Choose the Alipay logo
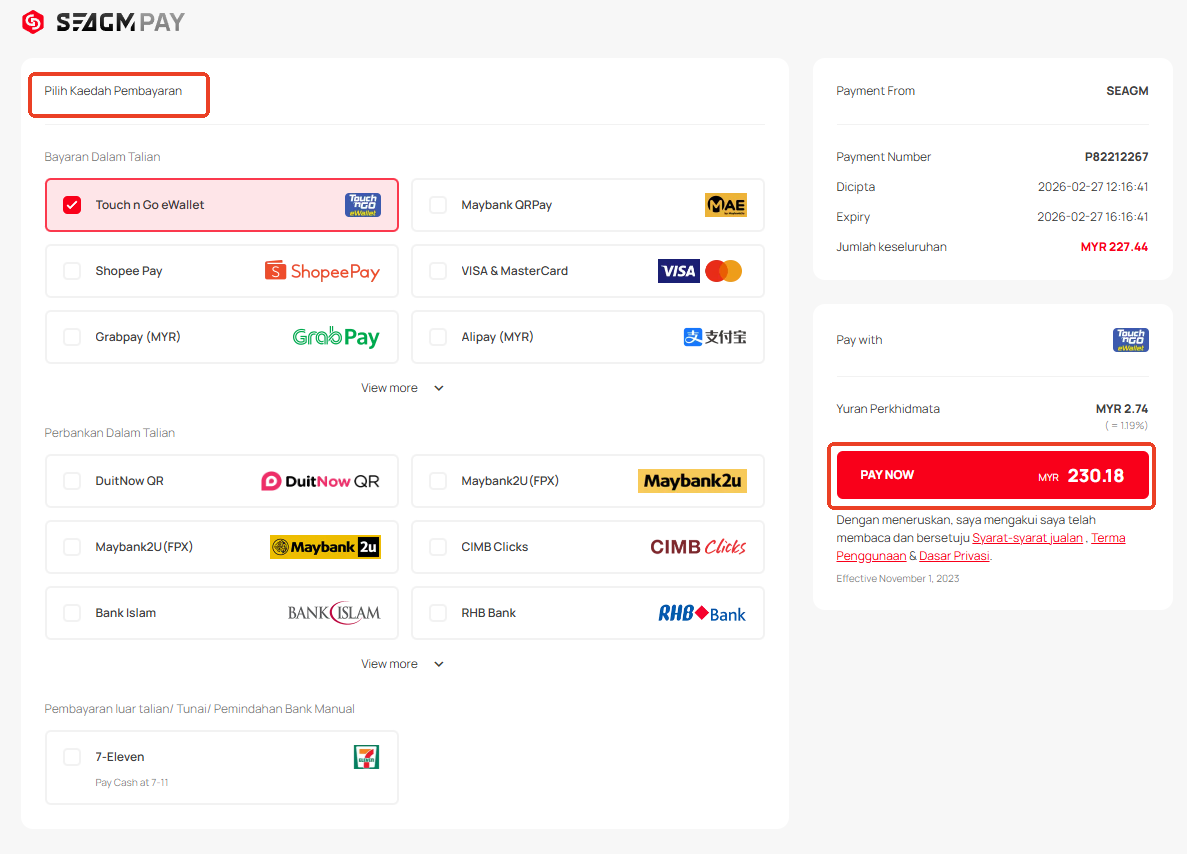Viewport: 1187px width, 854px height. tap(714, 337)
